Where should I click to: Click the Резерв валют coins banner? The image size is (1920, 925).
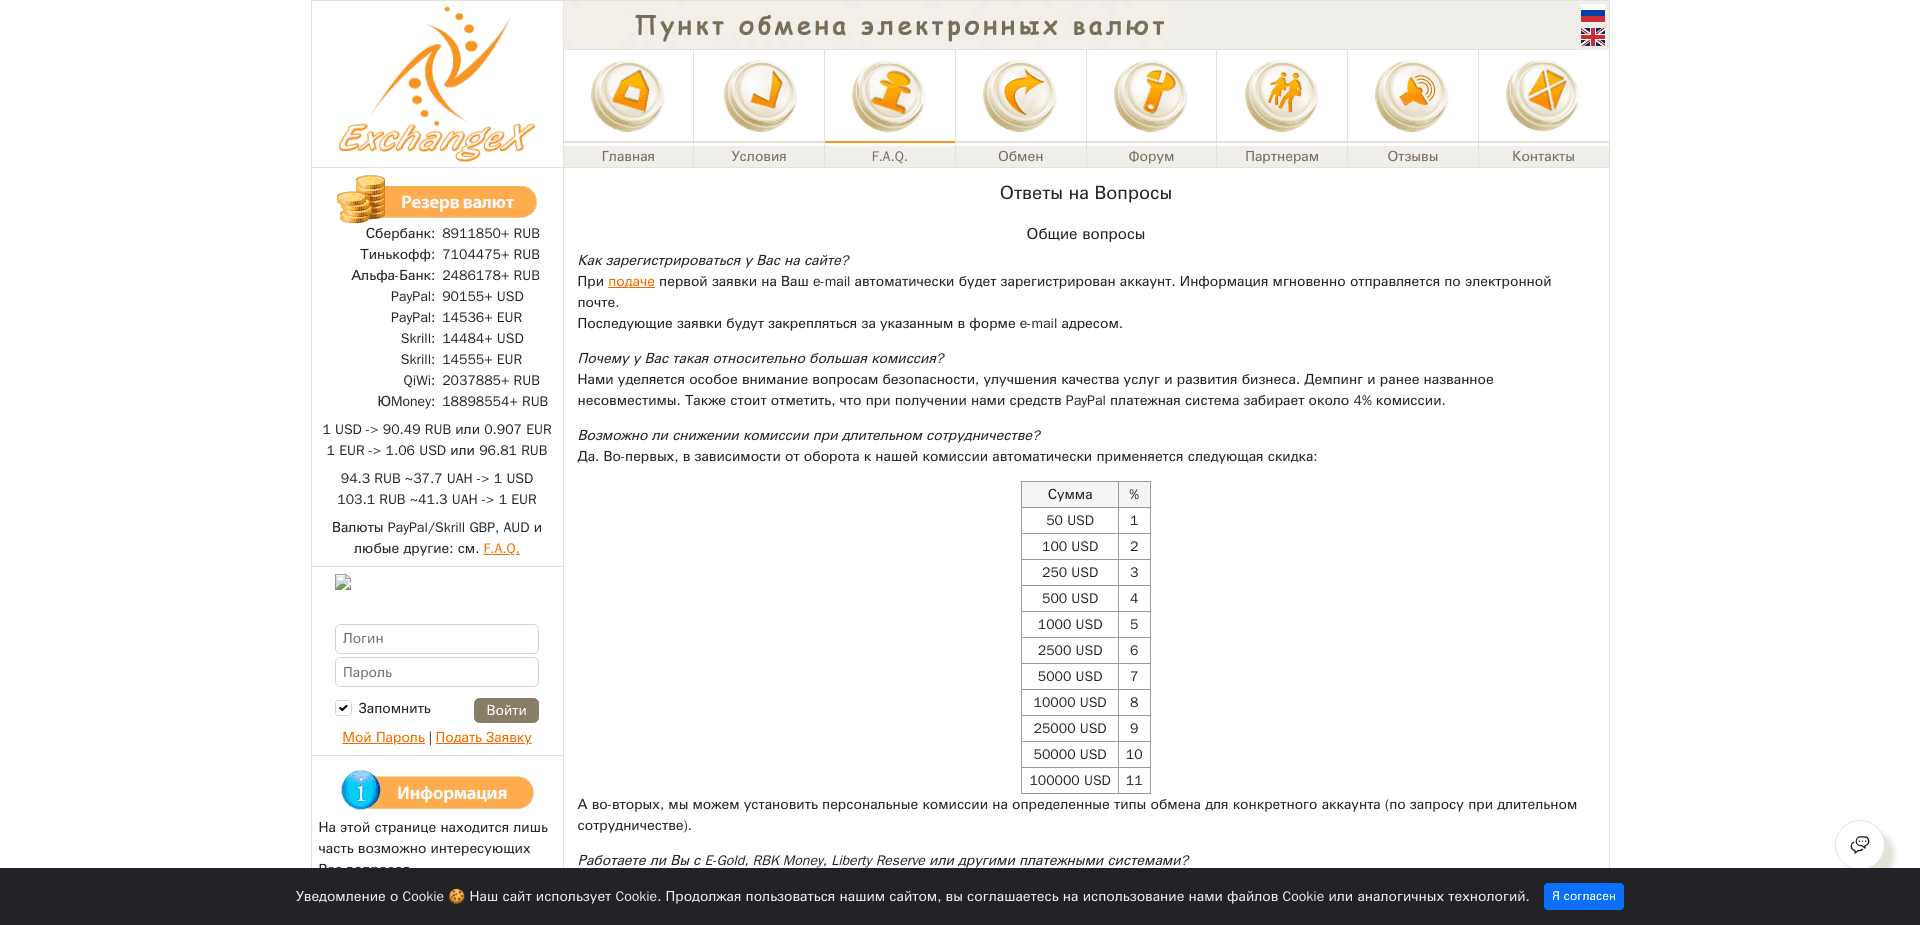point(436,201)
